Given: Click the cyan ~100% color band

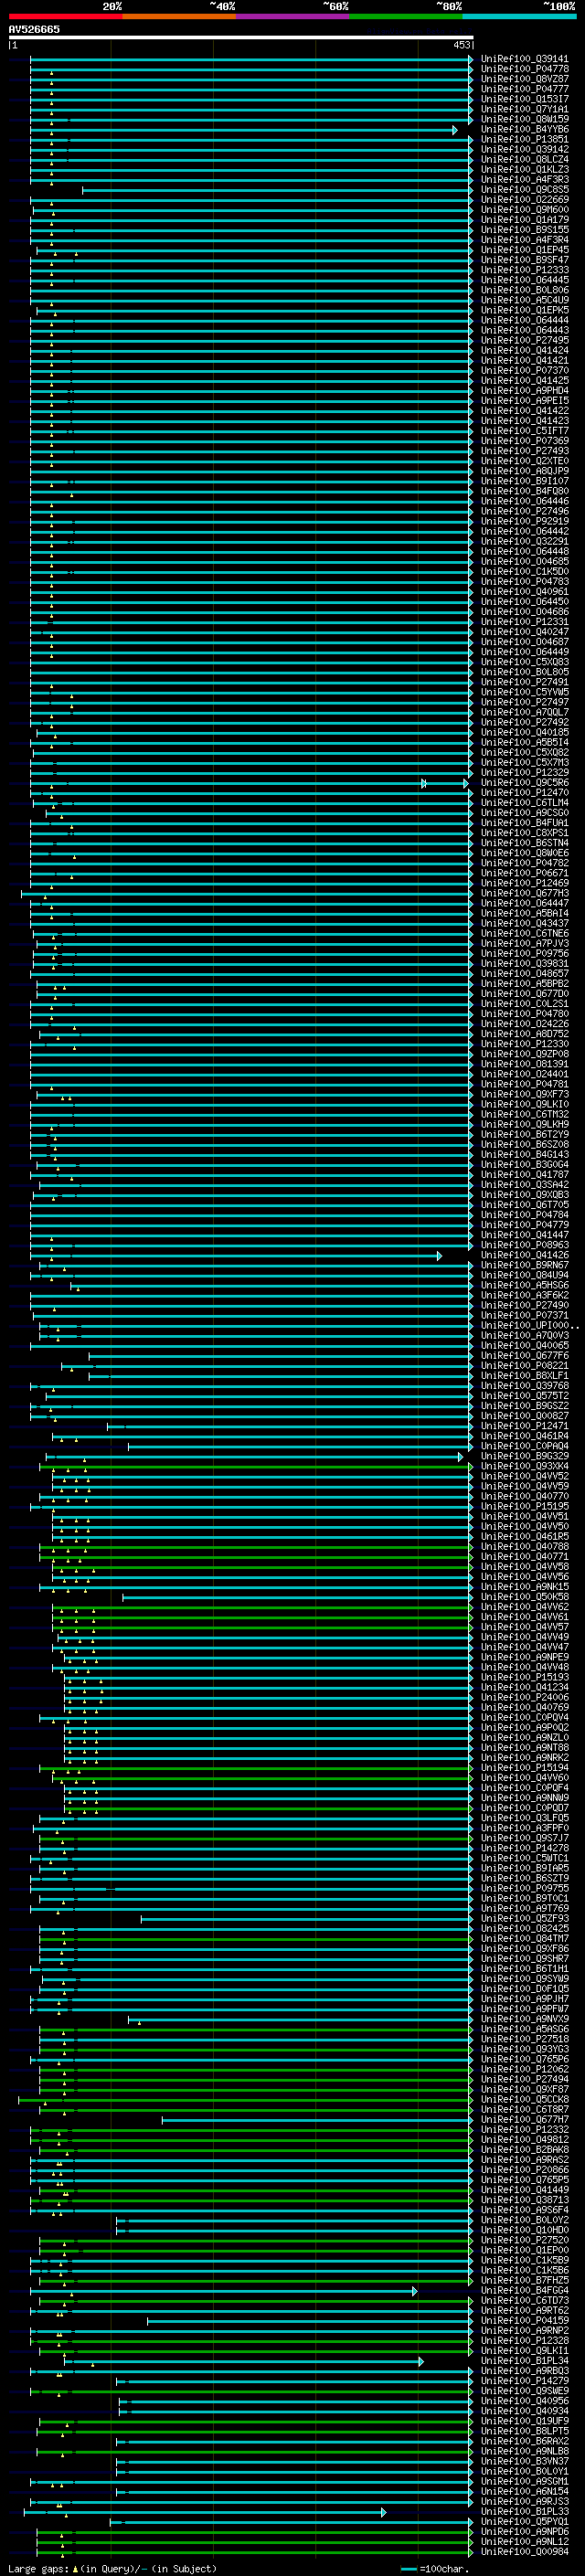Looking at the screenshot, I should (519, 16).
